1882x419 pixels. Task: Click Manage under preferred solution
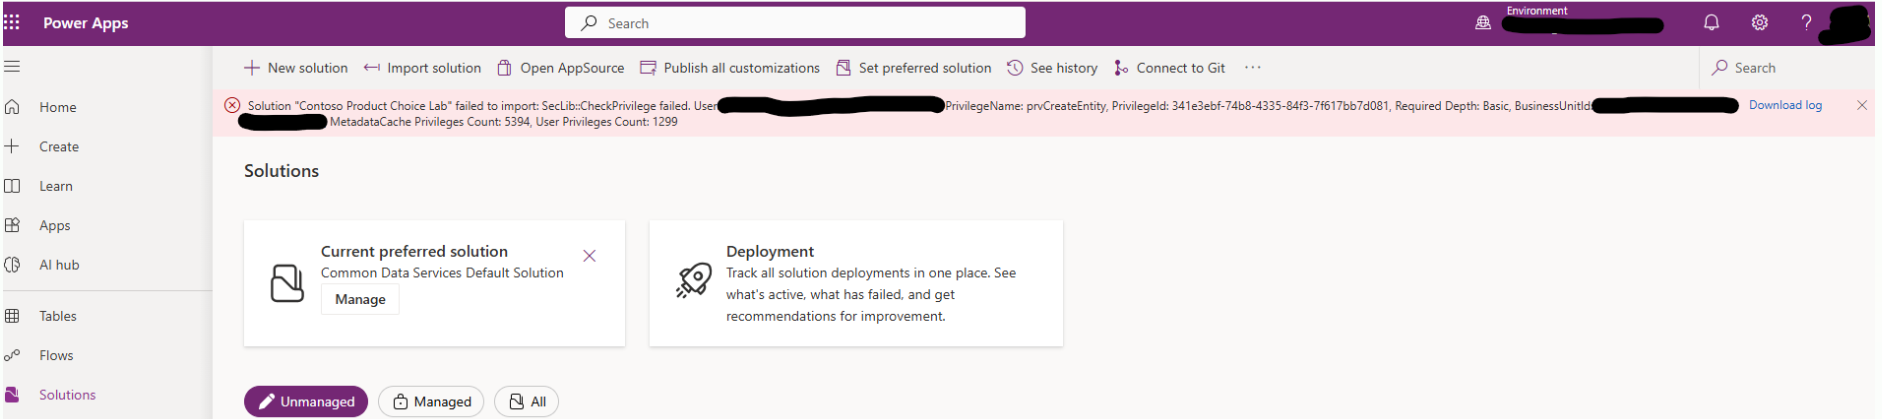click(360, 299)
